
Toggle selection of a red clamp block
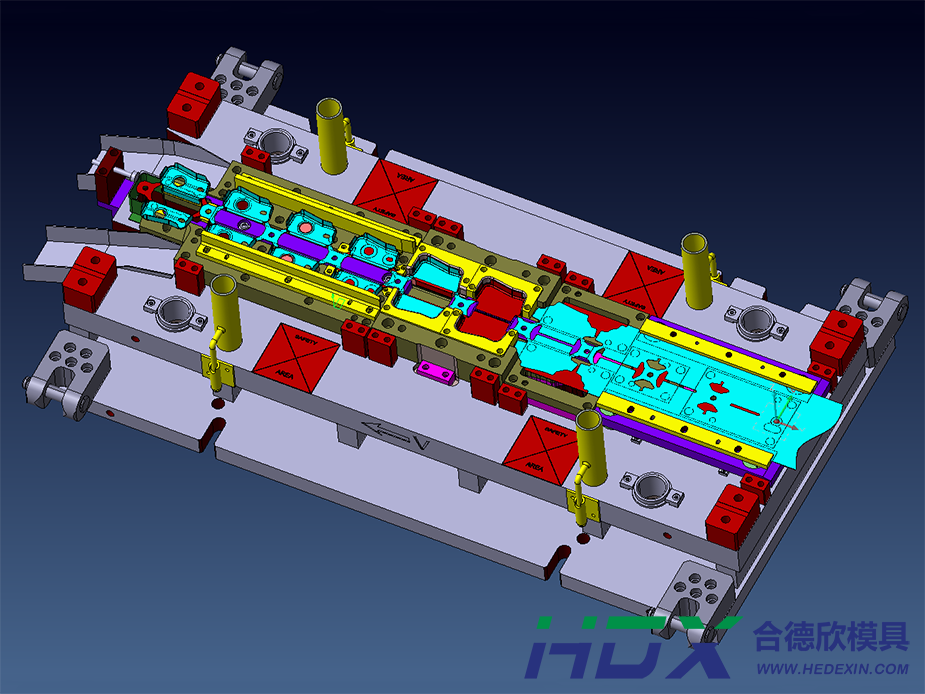tap(195, 105)
